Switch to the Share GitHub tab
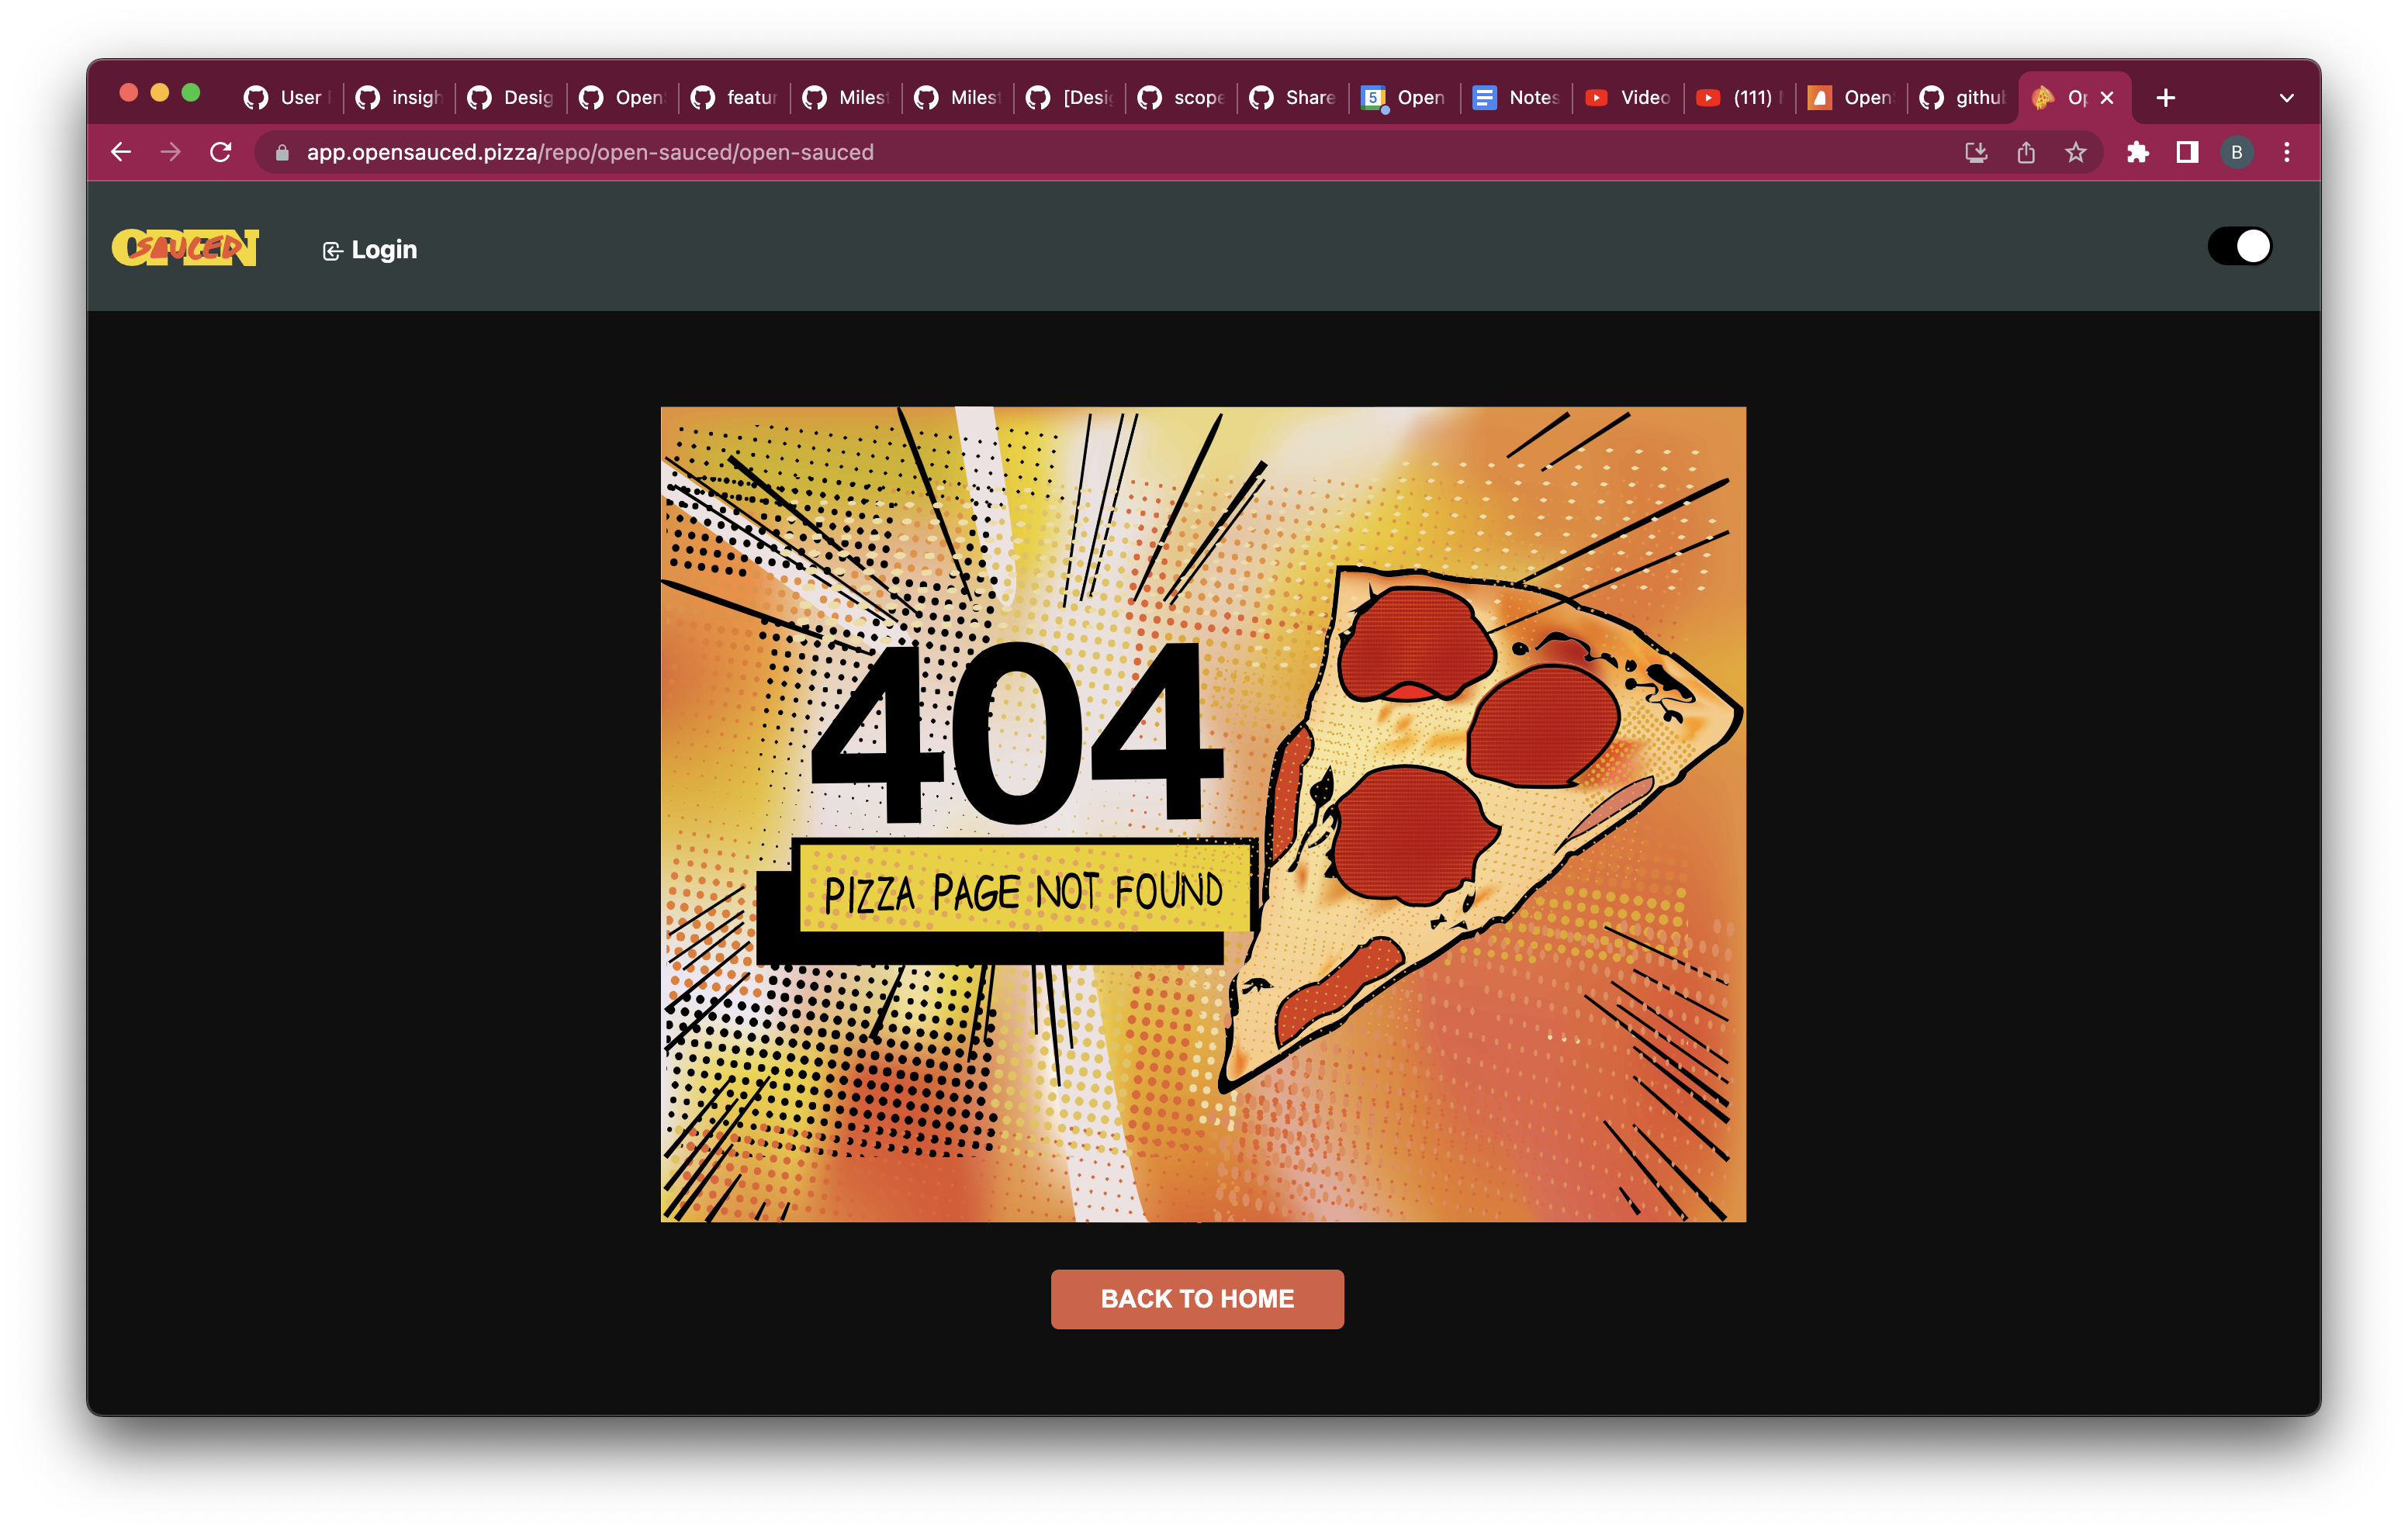Viewport: 2408px width, 1531px height. [1293, 97]
